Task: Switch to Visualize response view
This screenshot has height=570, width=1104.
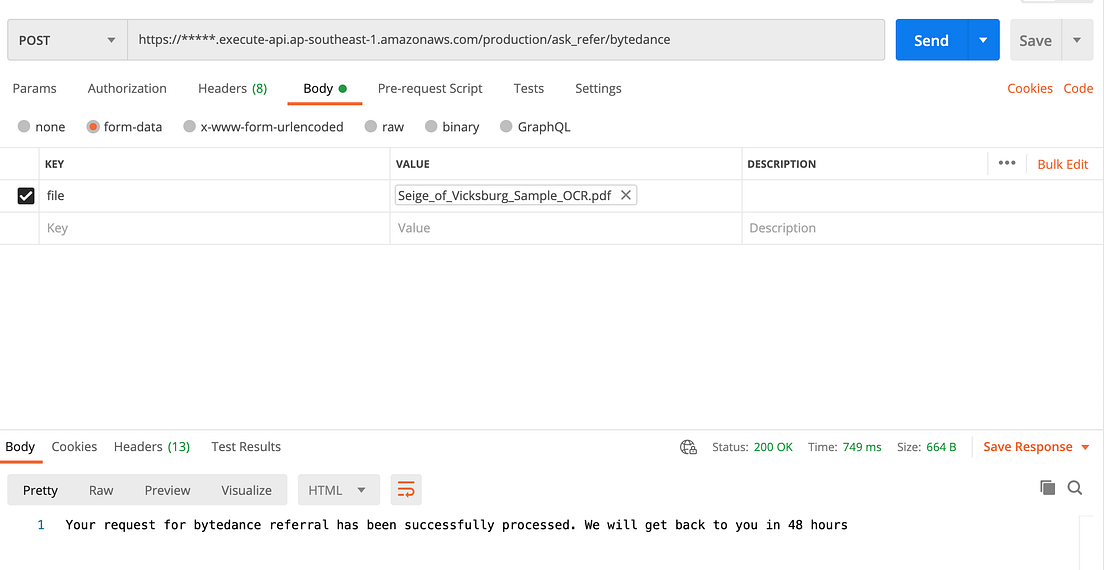Action: pyautogui.click(x=246, y=490)
